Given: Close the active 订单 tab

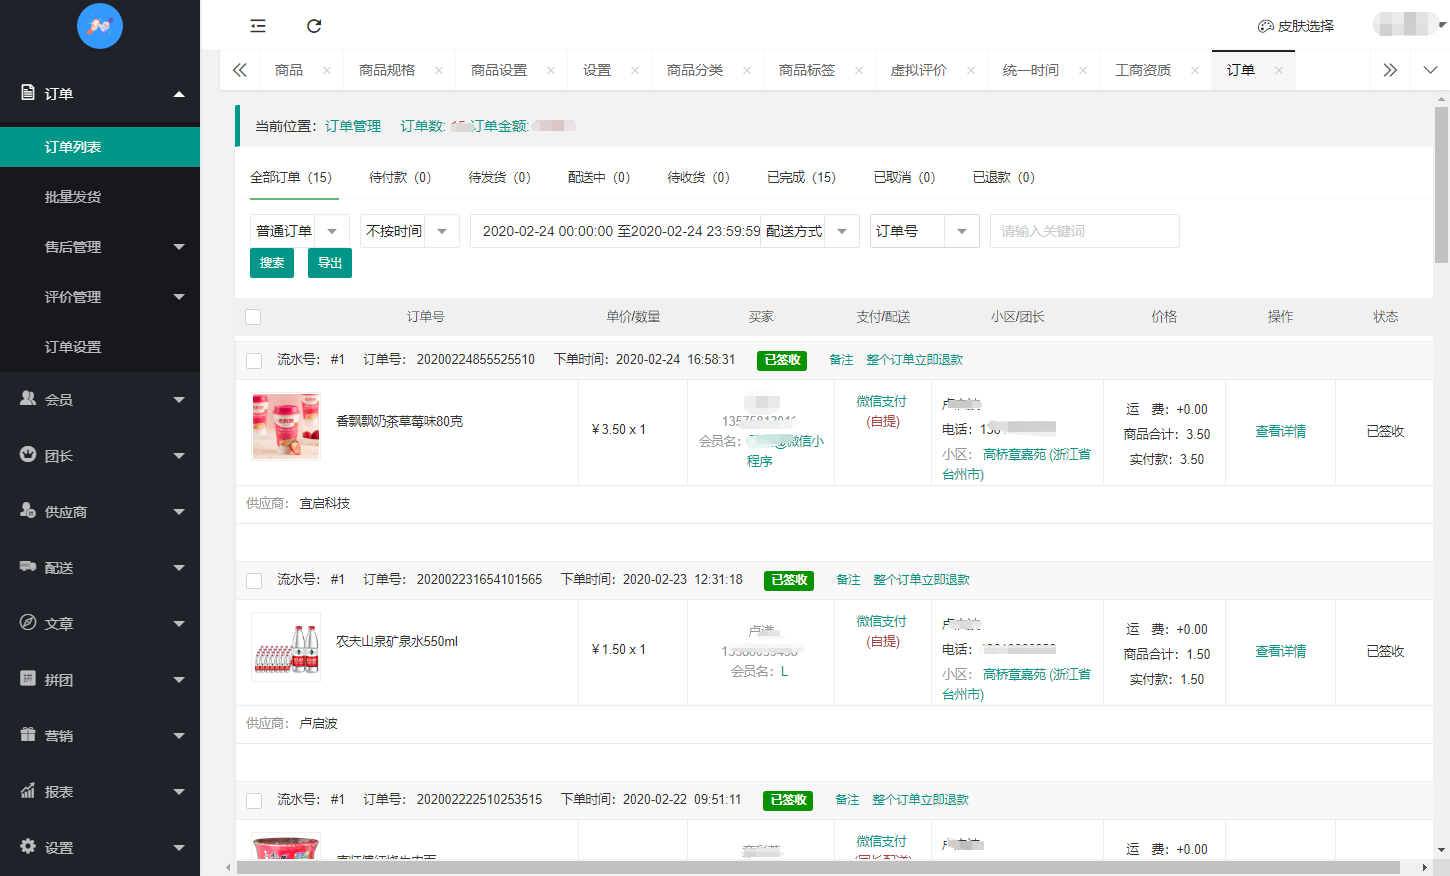Looking at the screenshot, I should click(x=1279, y=70).
